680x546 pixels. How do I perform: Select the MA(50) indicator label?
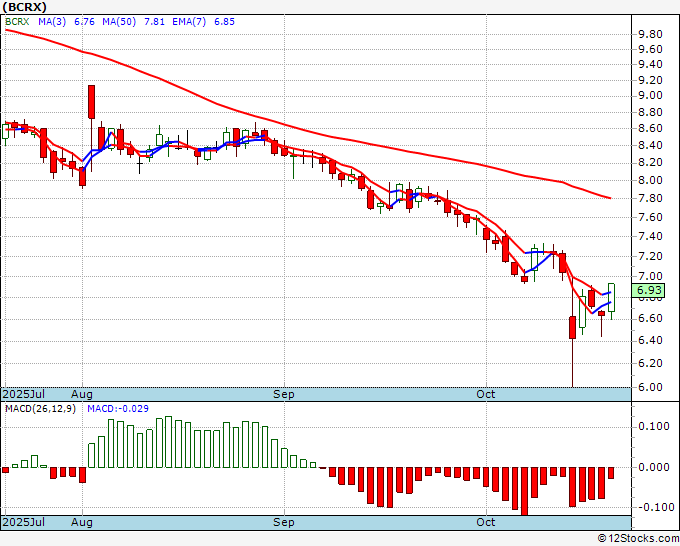coord(119,21)
